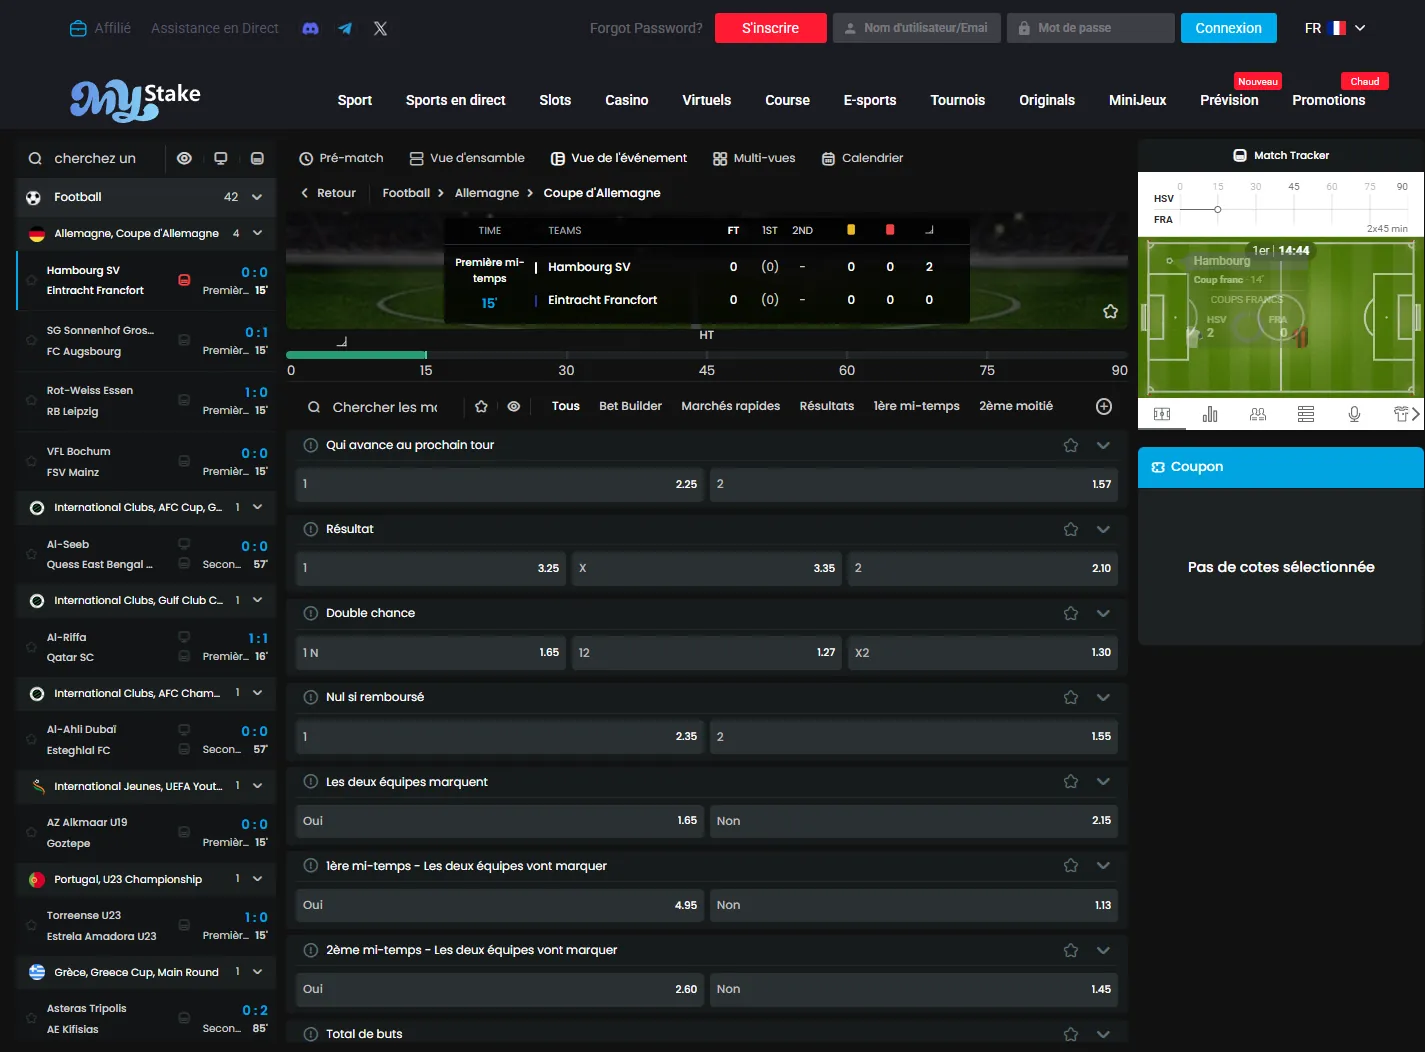Viewport: 1425px width, 1052px height.
Task: Click the stream monitor filter icon in sidebar
Action: pyautogui.click(x=221, y=158)
